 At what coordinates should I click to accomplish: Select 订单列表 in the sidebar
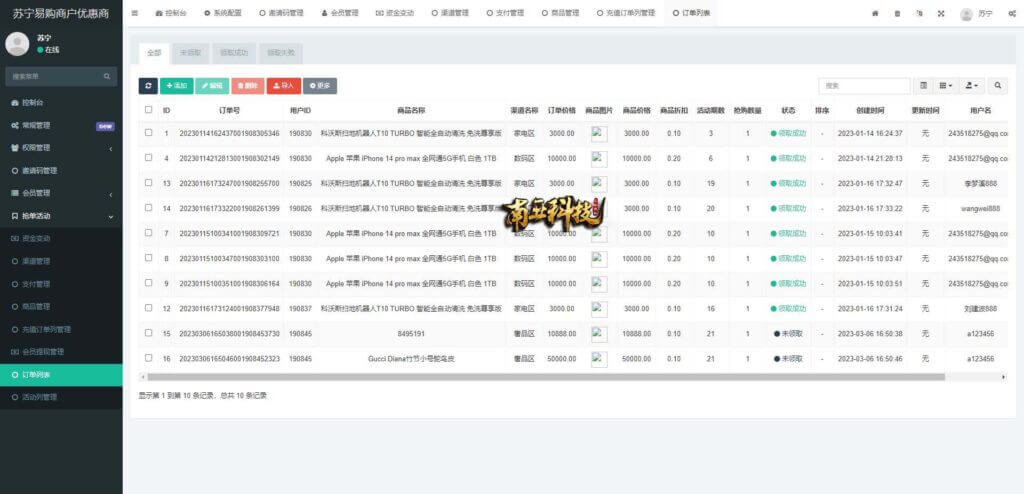point(61,375)
